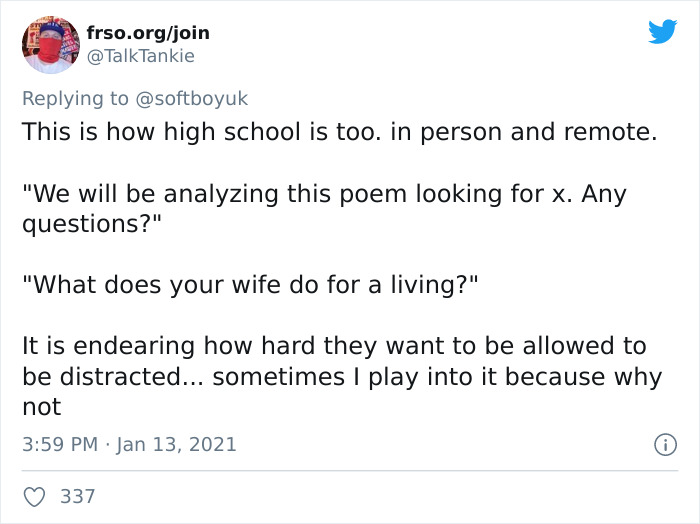Open the TalkTankie profile avatar

[x=50, y=45]
